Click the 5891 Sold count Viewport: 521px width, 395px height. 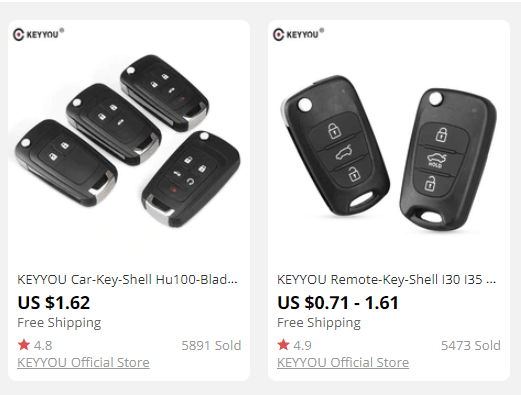click(x=211, y=345)
